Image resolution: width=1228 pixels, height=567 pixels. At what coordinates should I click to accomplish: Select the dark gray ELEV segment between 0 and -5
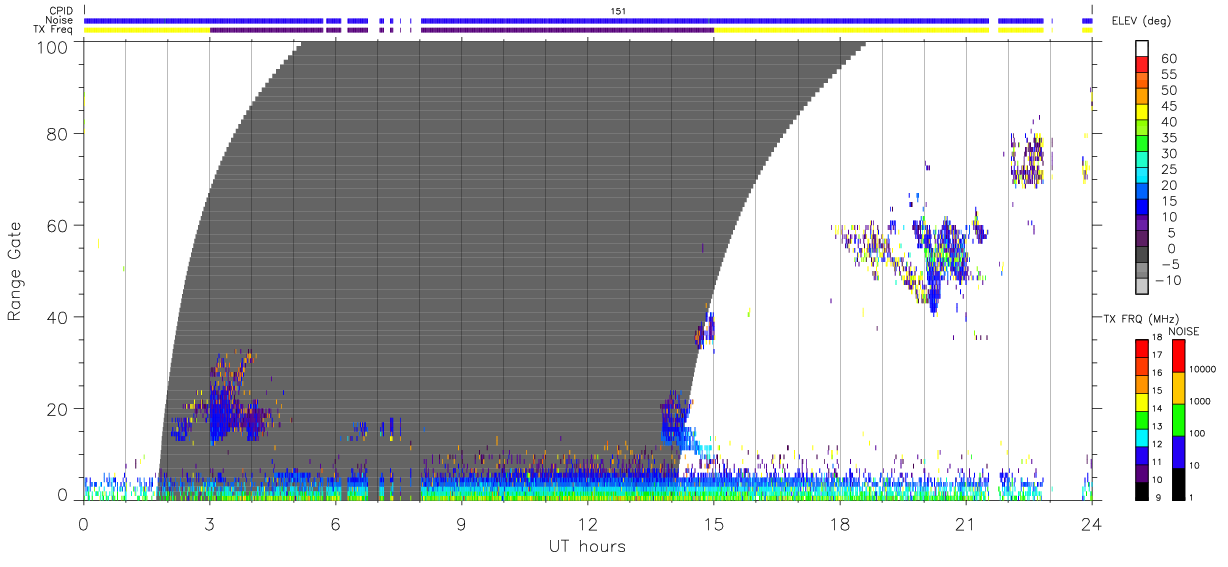click(x=1142, y=256)
